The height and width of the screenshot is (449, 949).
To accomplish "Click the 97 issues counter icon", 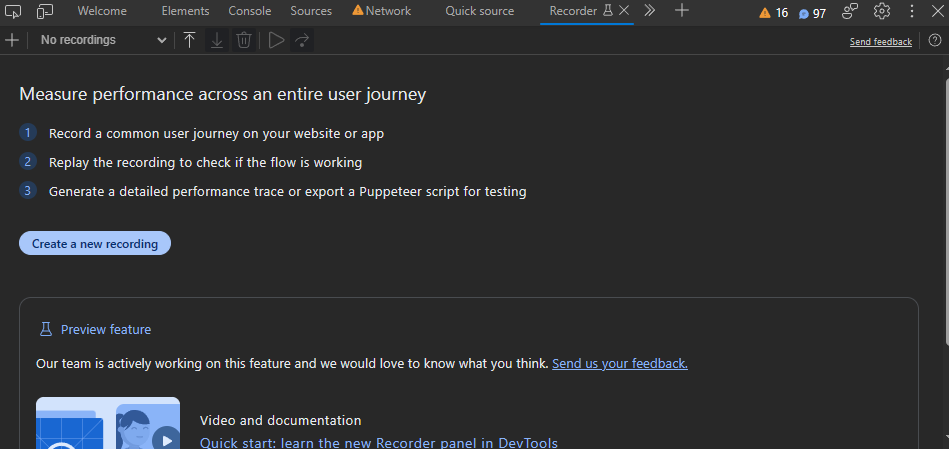I will tap(804, 14).
